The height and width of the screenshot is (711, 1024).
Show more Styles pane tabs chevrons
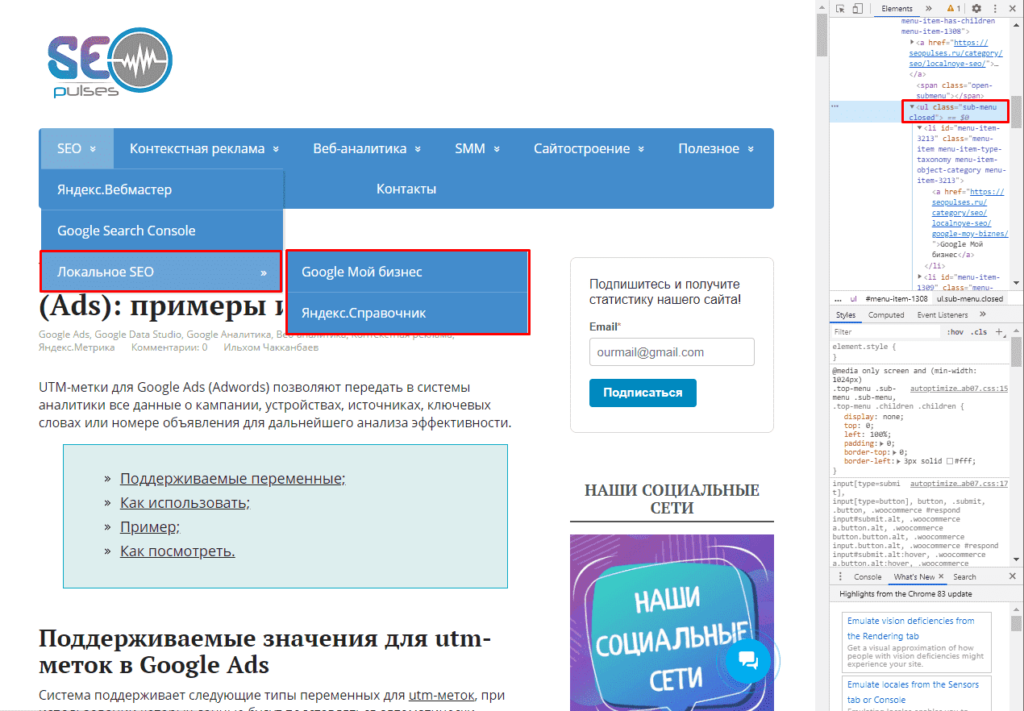point(983,315)
